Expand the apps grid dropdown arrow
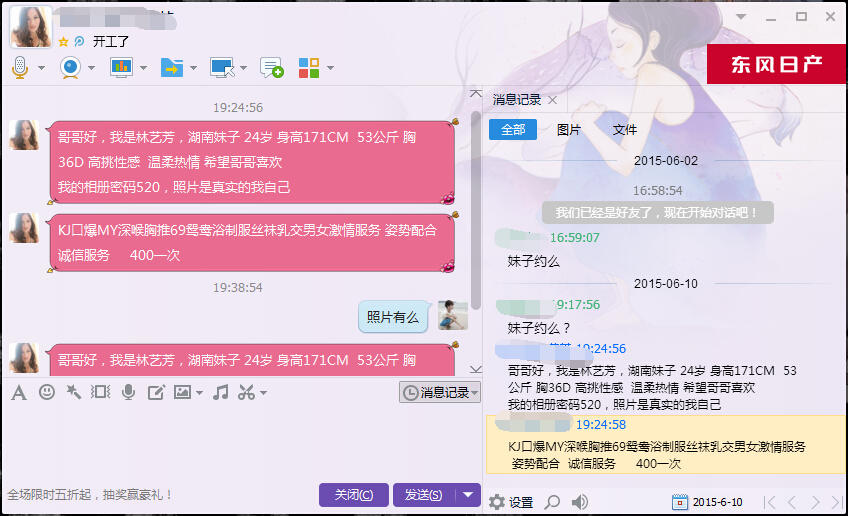 [x=330, y=68]
